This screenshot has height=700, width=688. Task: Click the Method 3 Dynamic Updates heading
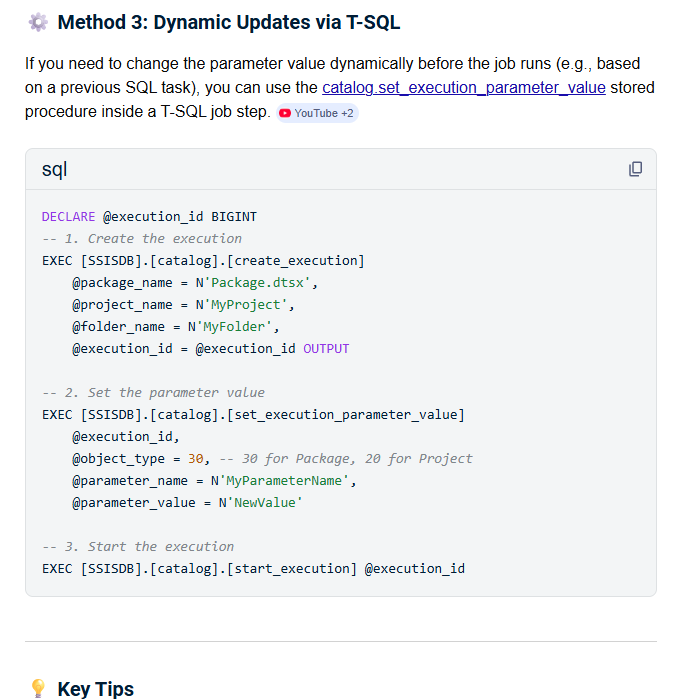229,21
